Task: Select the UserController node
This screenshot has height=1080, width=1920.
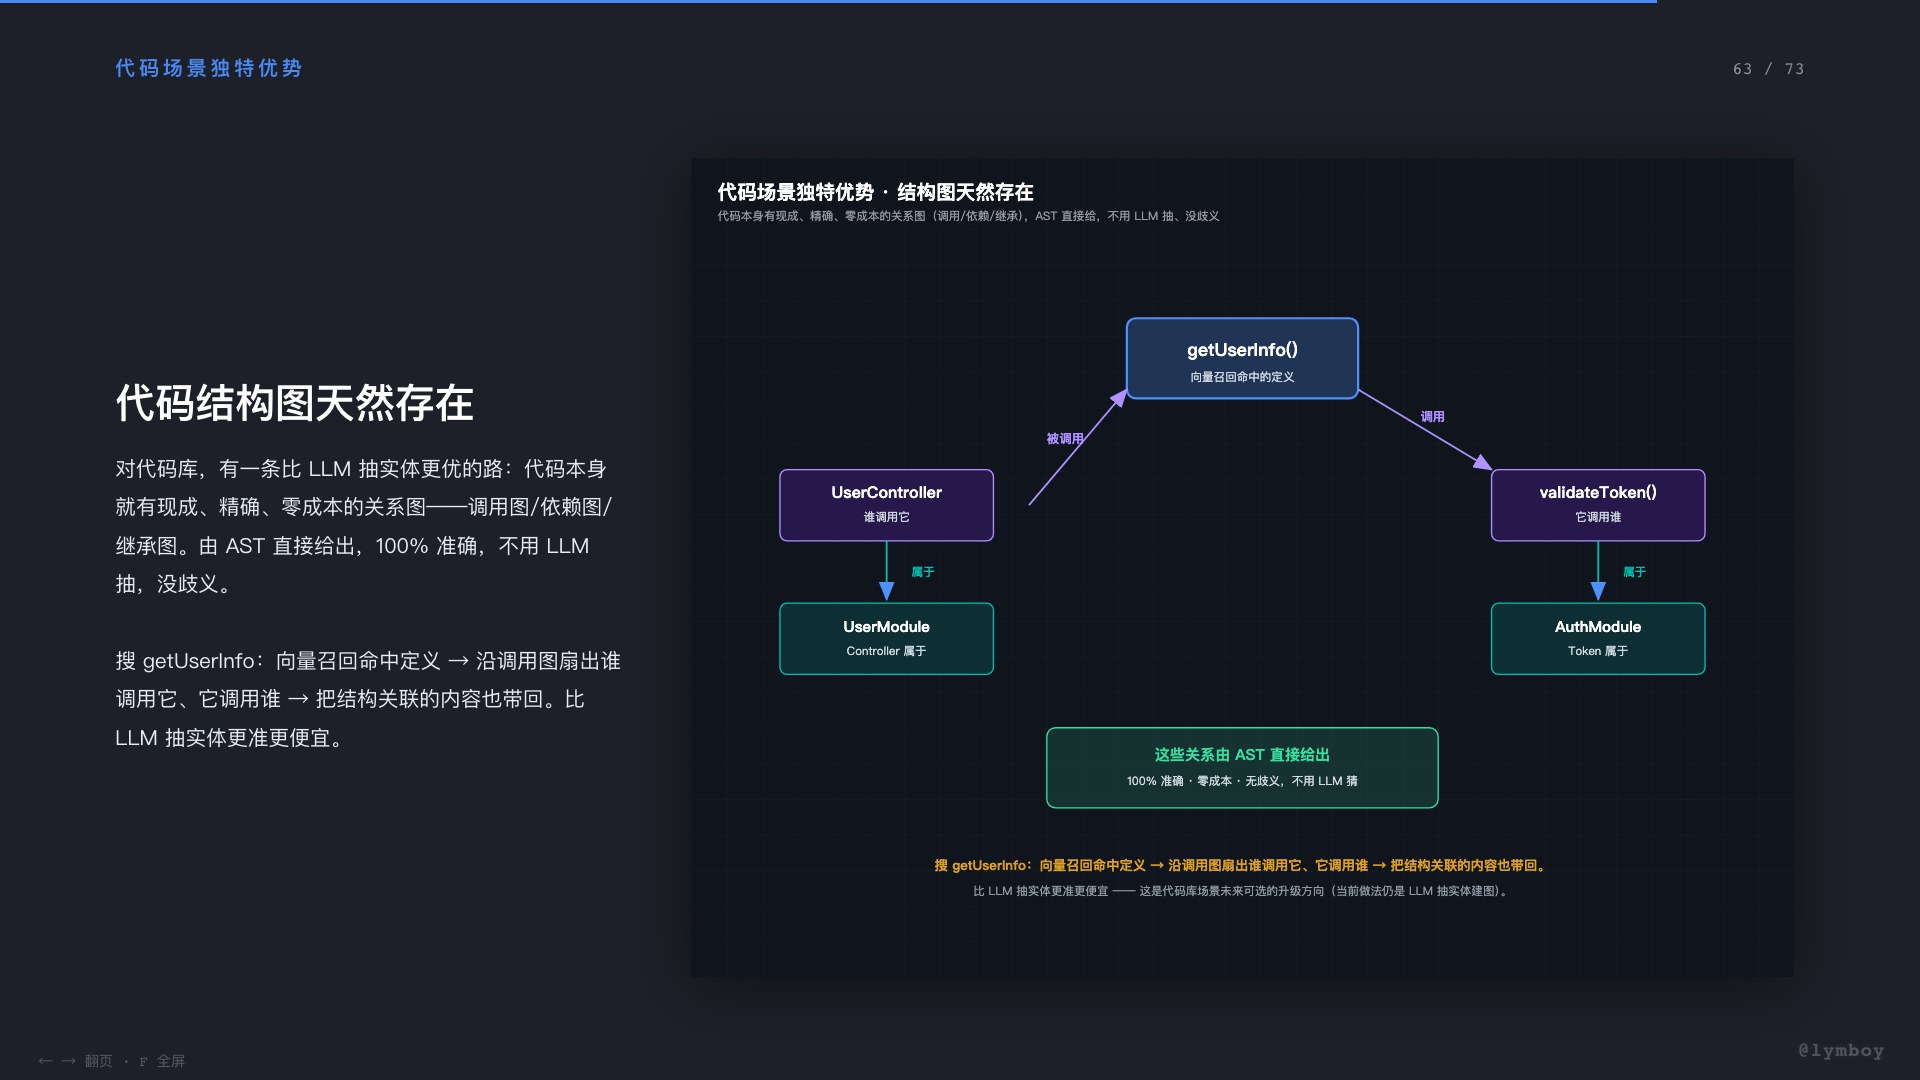Action: (886, 505)
